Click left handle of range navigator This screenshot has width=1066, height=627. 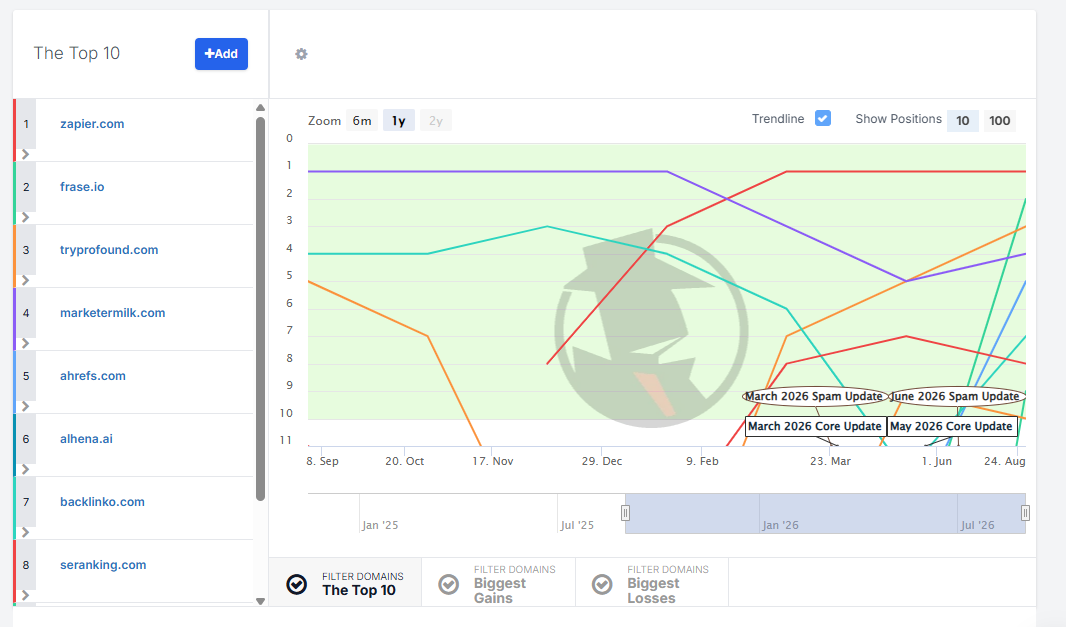click(625, 513)
